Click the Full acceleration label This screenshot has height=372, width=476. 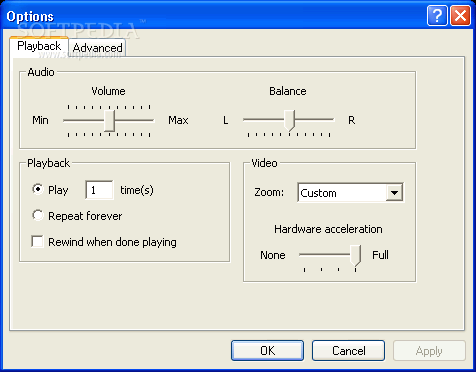(x=380, y=255)
